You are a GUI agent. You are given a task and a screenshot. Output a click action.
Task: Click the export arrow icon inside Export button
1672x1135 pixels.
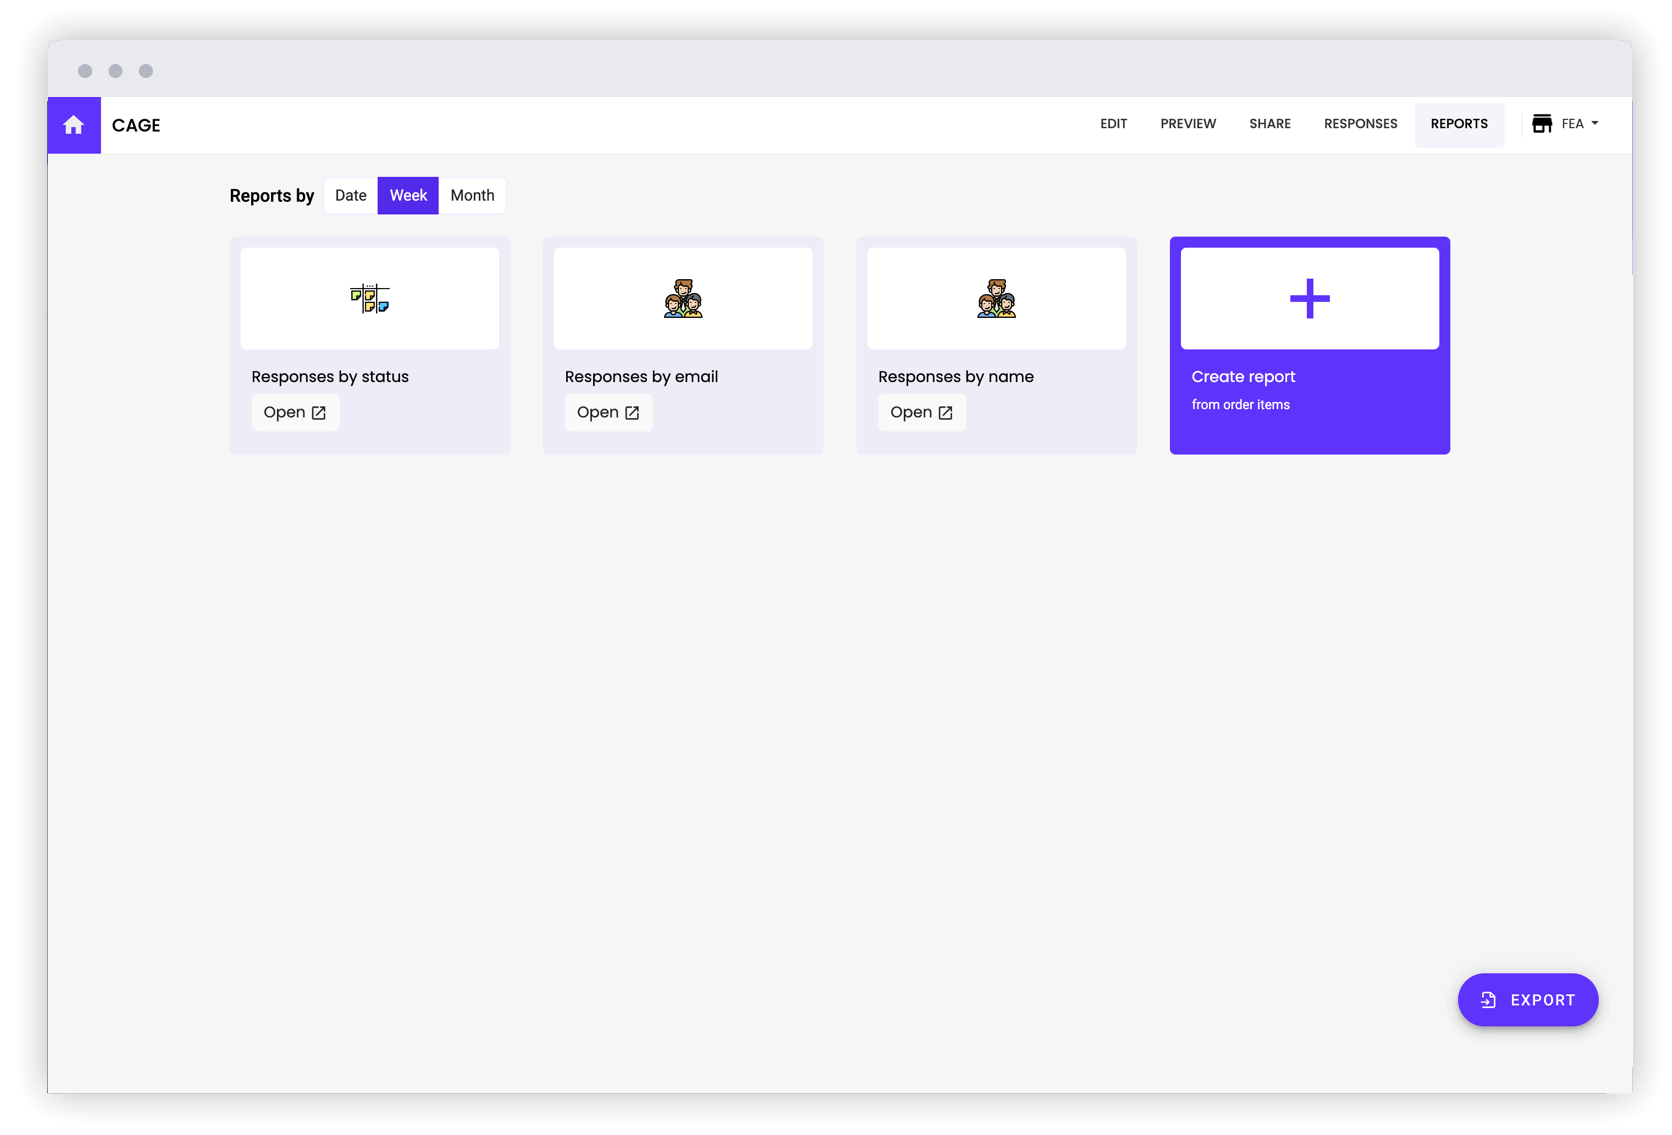click(1489, 999)
